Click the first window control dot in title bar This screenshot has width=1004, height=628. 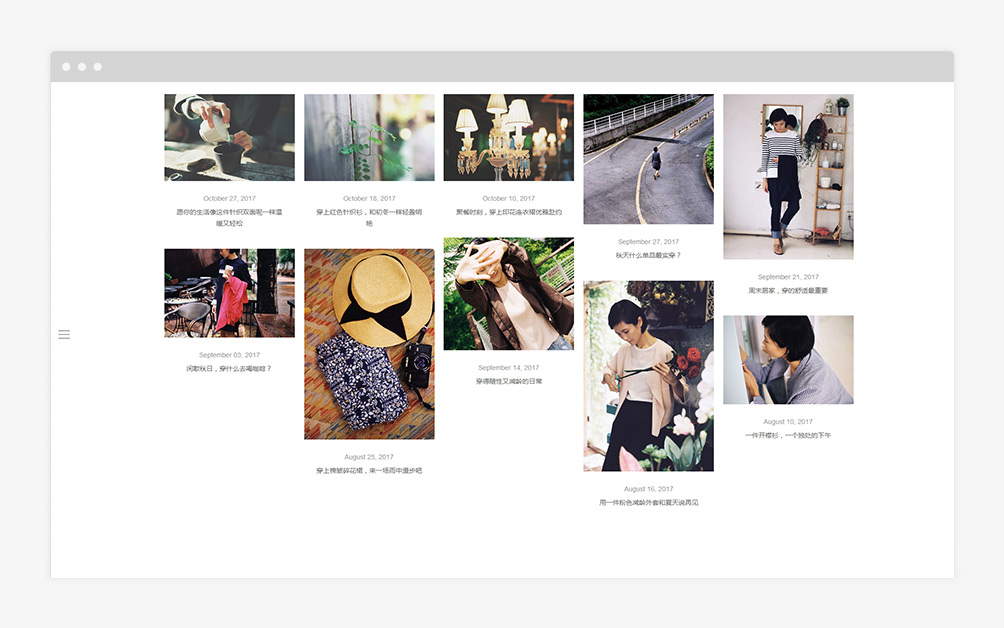[x=66, y=67]
